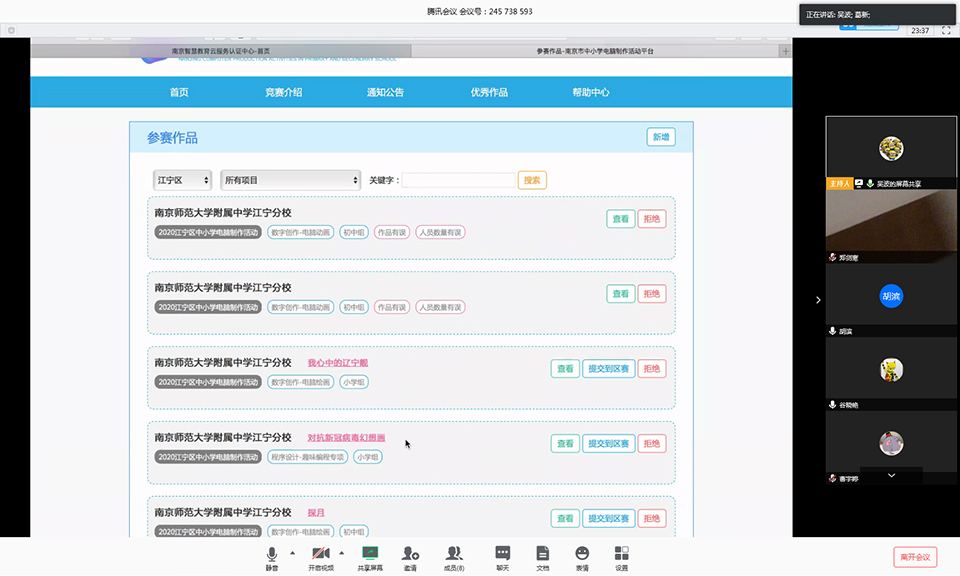Click 人员数量有误 tag on the second card
Image resolution: width=960 pixels, height=576 pixels.
tap(440, 307)
